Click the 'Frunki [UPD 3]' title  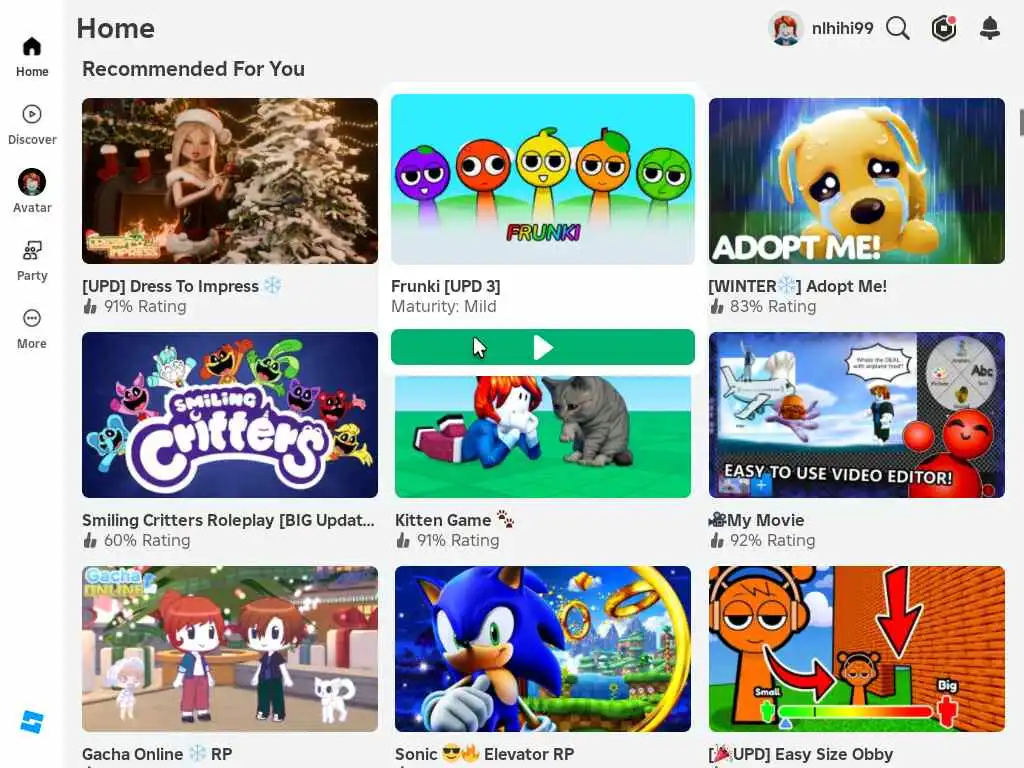(445, 286)
